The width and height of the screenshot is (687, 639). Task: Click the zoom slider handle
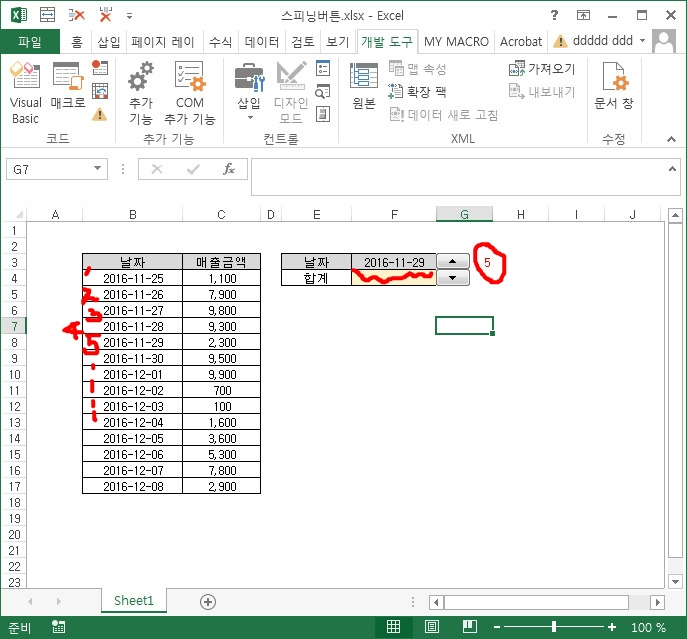(554, 627)
